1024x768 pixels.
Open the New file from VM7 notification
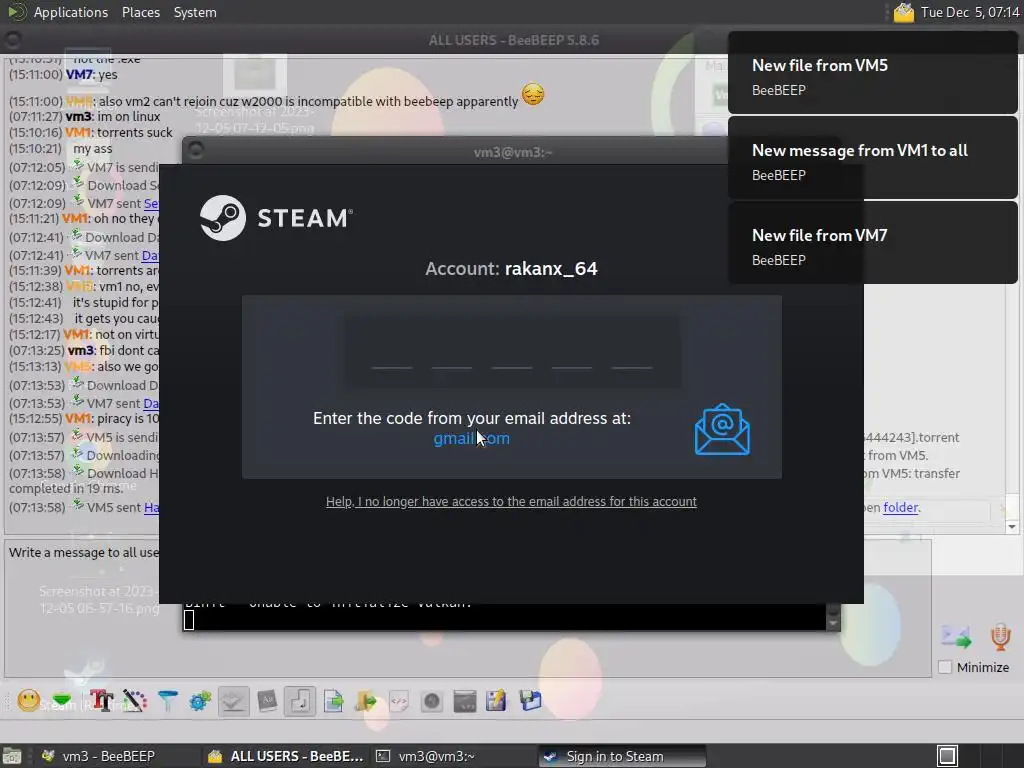[x=872, y=243]
